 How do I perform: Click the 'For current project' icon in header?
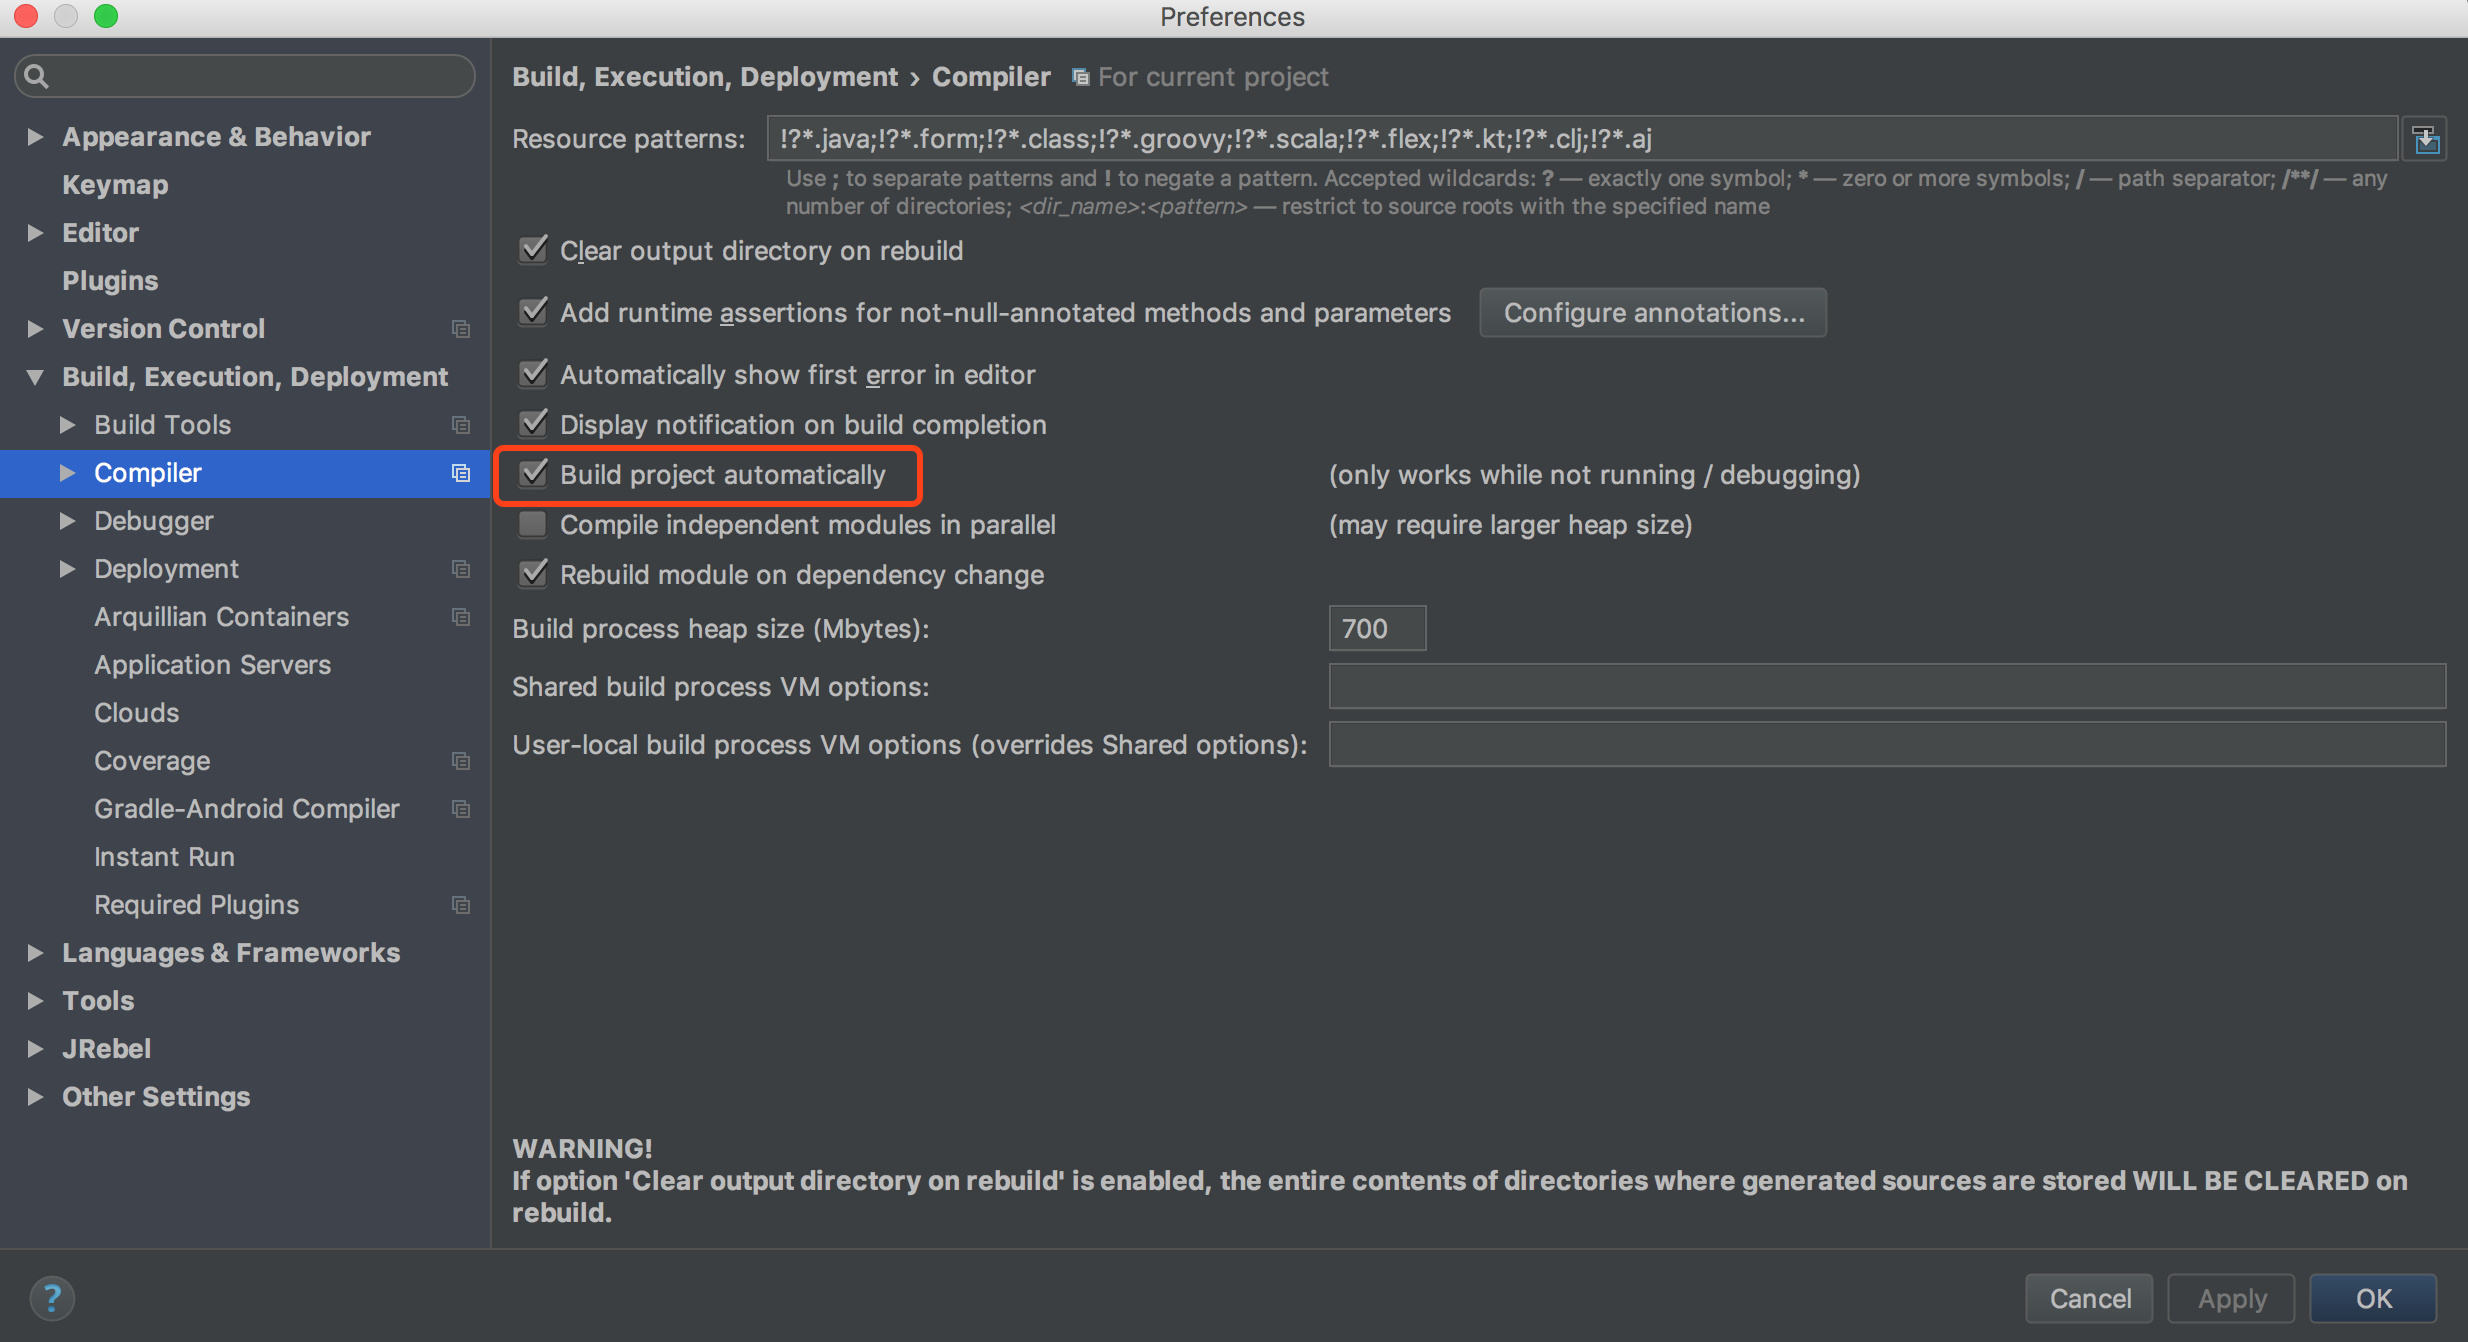pos(1080,77)
